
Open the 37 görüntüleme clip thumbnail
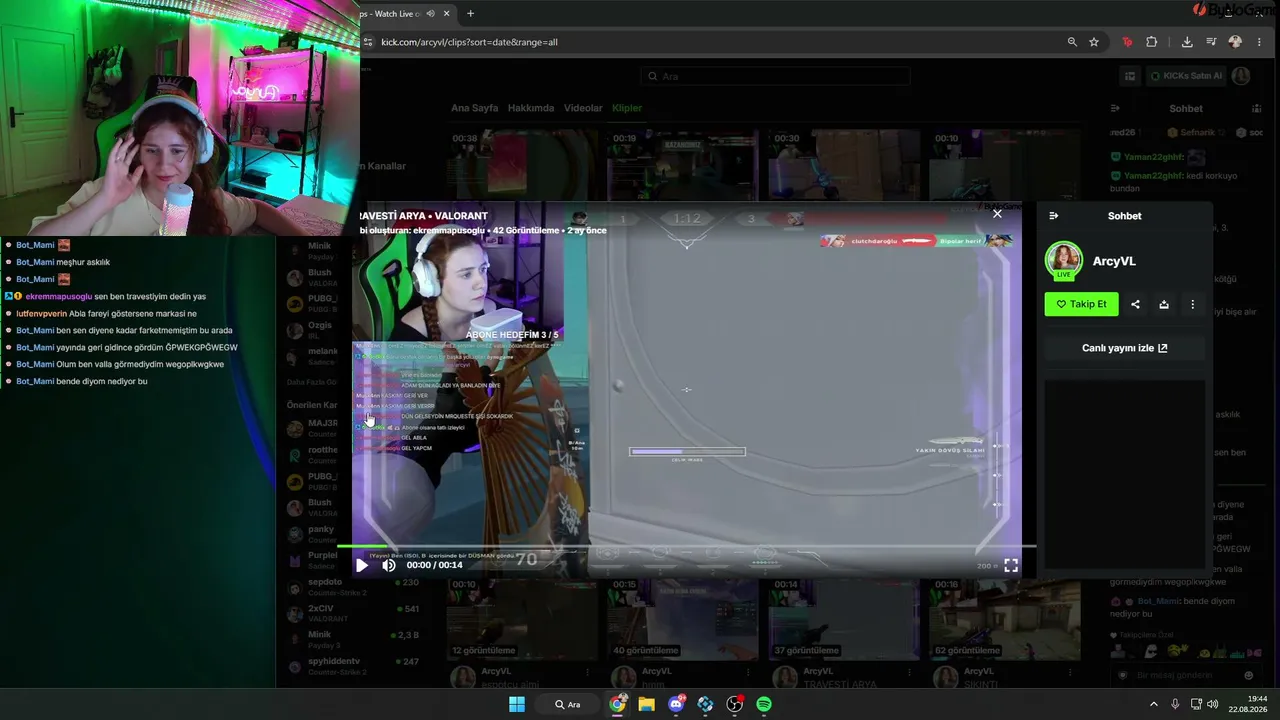[843, 618]
